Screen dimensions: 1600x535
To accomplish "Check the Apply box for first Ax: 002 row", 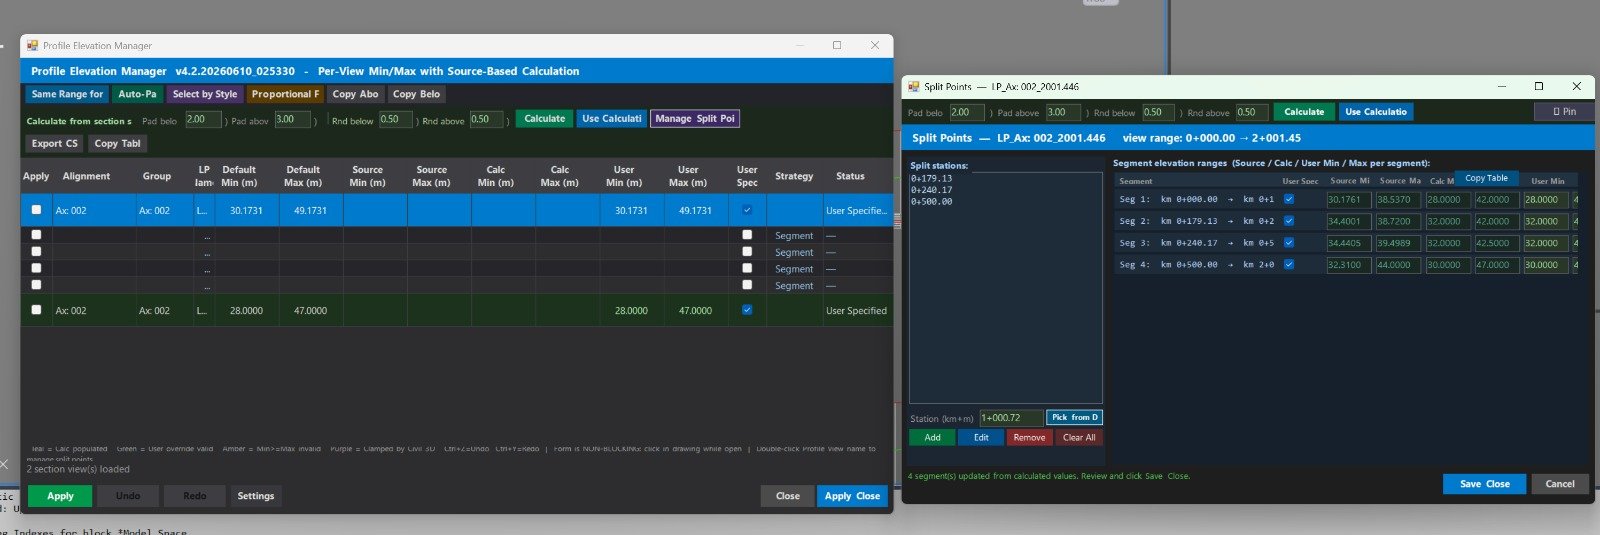I will [x=36, y=210].
